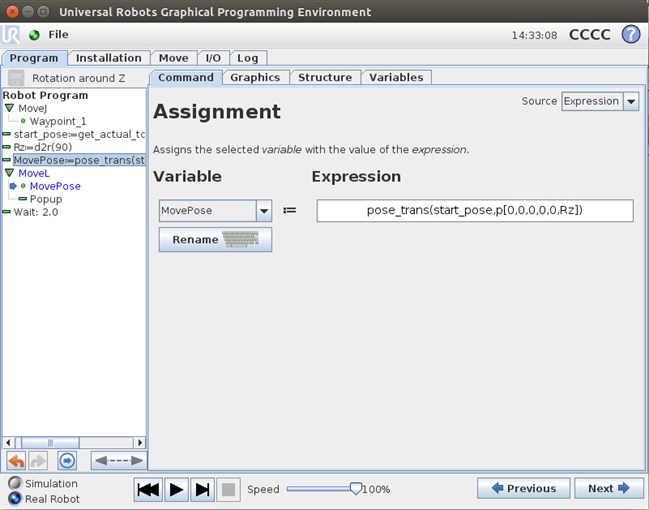Click the blue arrow marker beside MovePose waypoint
This screenshot has height=510, width=649.
pyautogui.click(x=13, y=186)
